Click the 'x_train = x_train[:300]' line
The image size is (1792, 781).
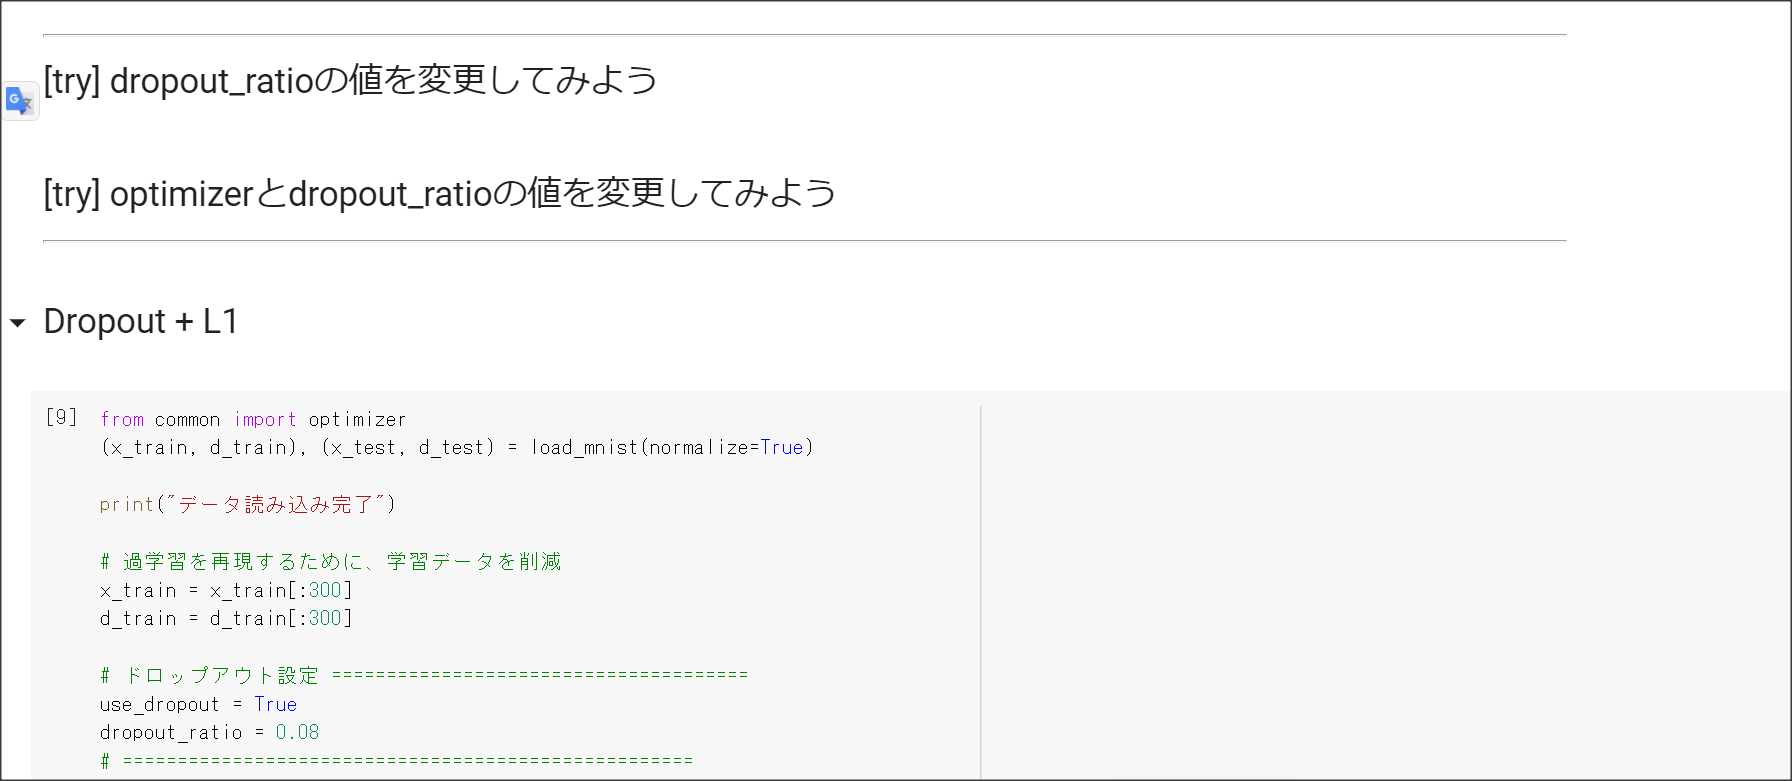[x=226, y=590]
